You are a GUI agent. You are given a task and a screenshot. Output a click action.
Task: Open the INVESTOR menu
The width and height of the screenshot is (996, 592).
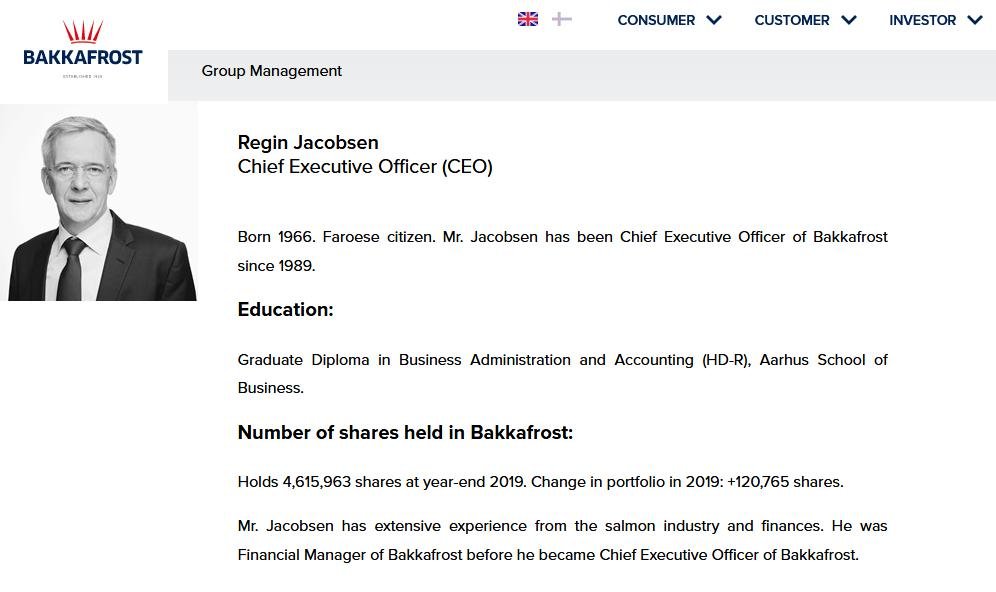pos(922,20)
